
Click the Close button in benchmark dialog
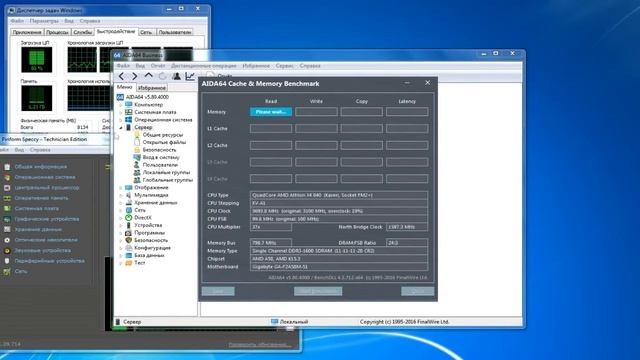418,291
